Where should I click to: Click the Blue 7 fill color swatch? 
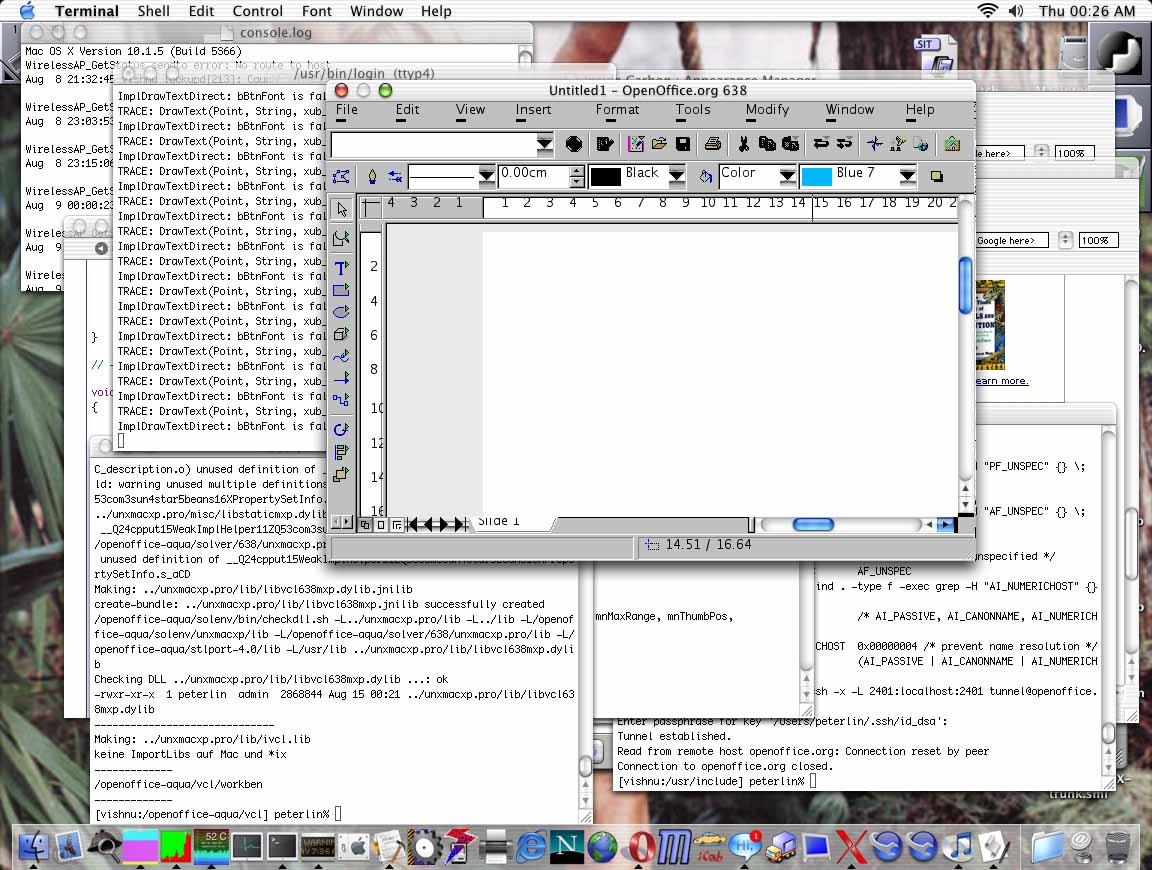click(x=816, y=176)
